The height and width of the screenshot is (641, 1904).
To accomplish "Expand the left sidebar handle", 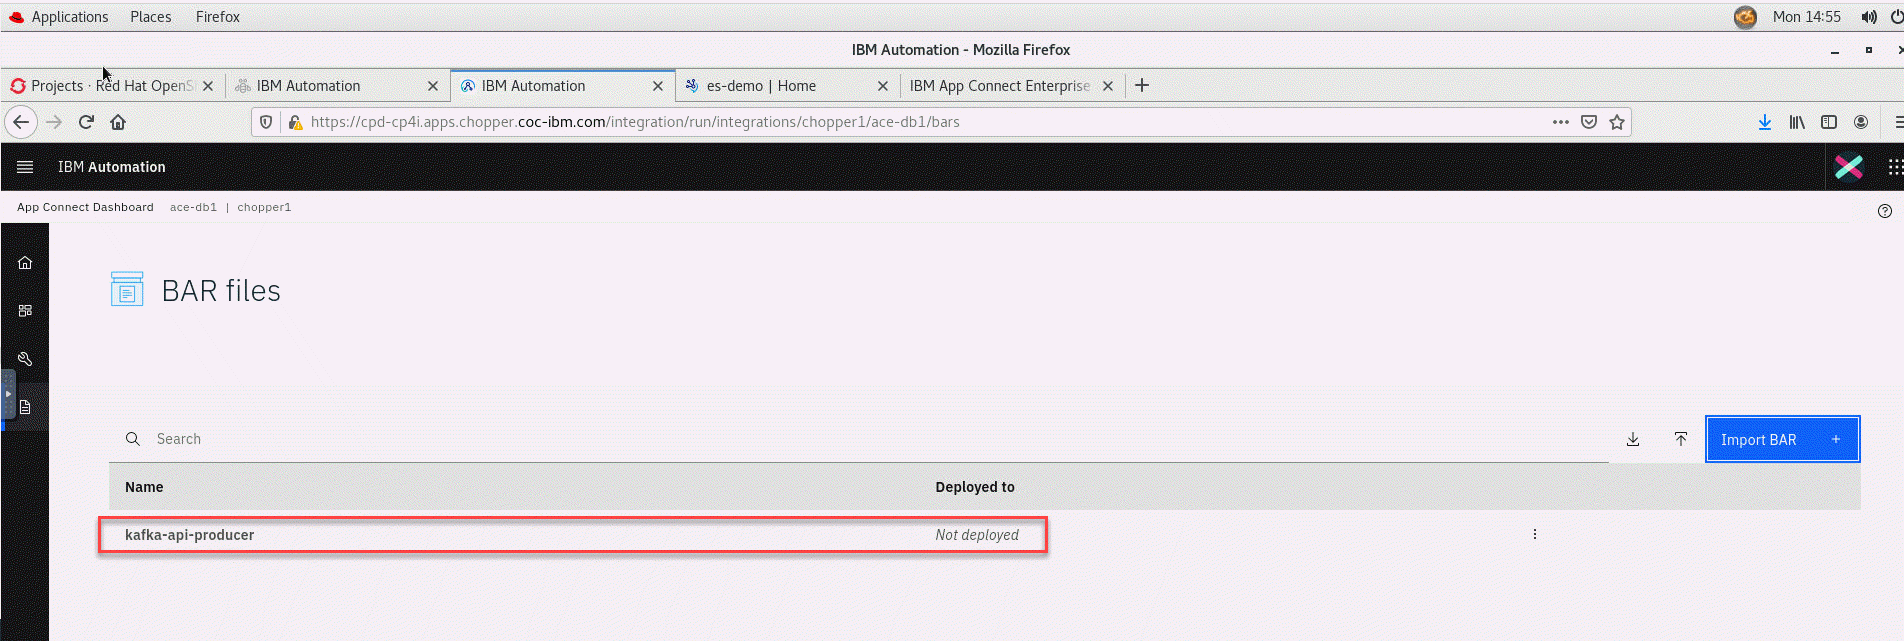I will click(8, 394).
